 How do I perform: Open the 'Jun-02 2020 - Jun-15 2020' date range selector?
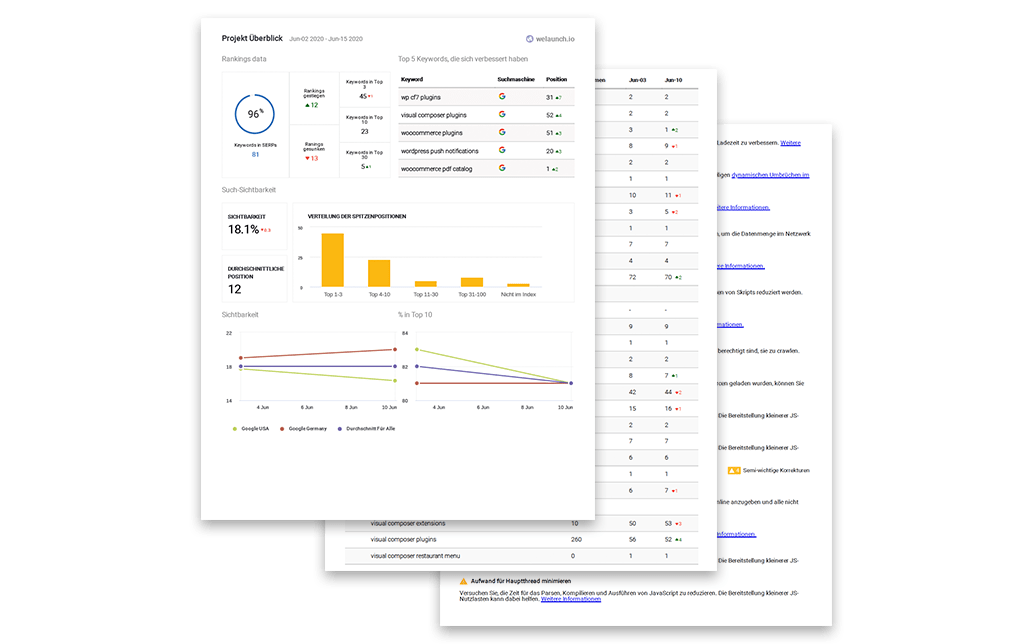(x=325, y=38)
